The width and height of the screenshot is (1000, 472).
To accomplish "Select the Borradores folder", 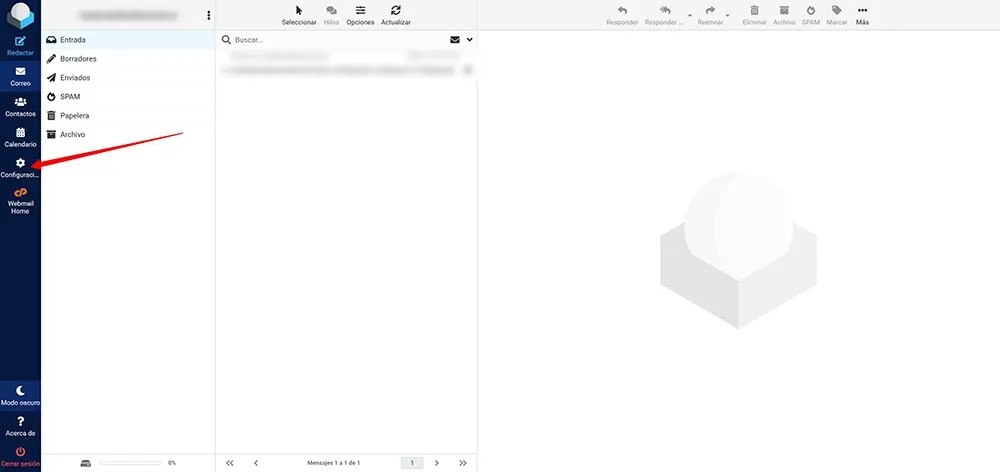I will (x=78, y=59).
